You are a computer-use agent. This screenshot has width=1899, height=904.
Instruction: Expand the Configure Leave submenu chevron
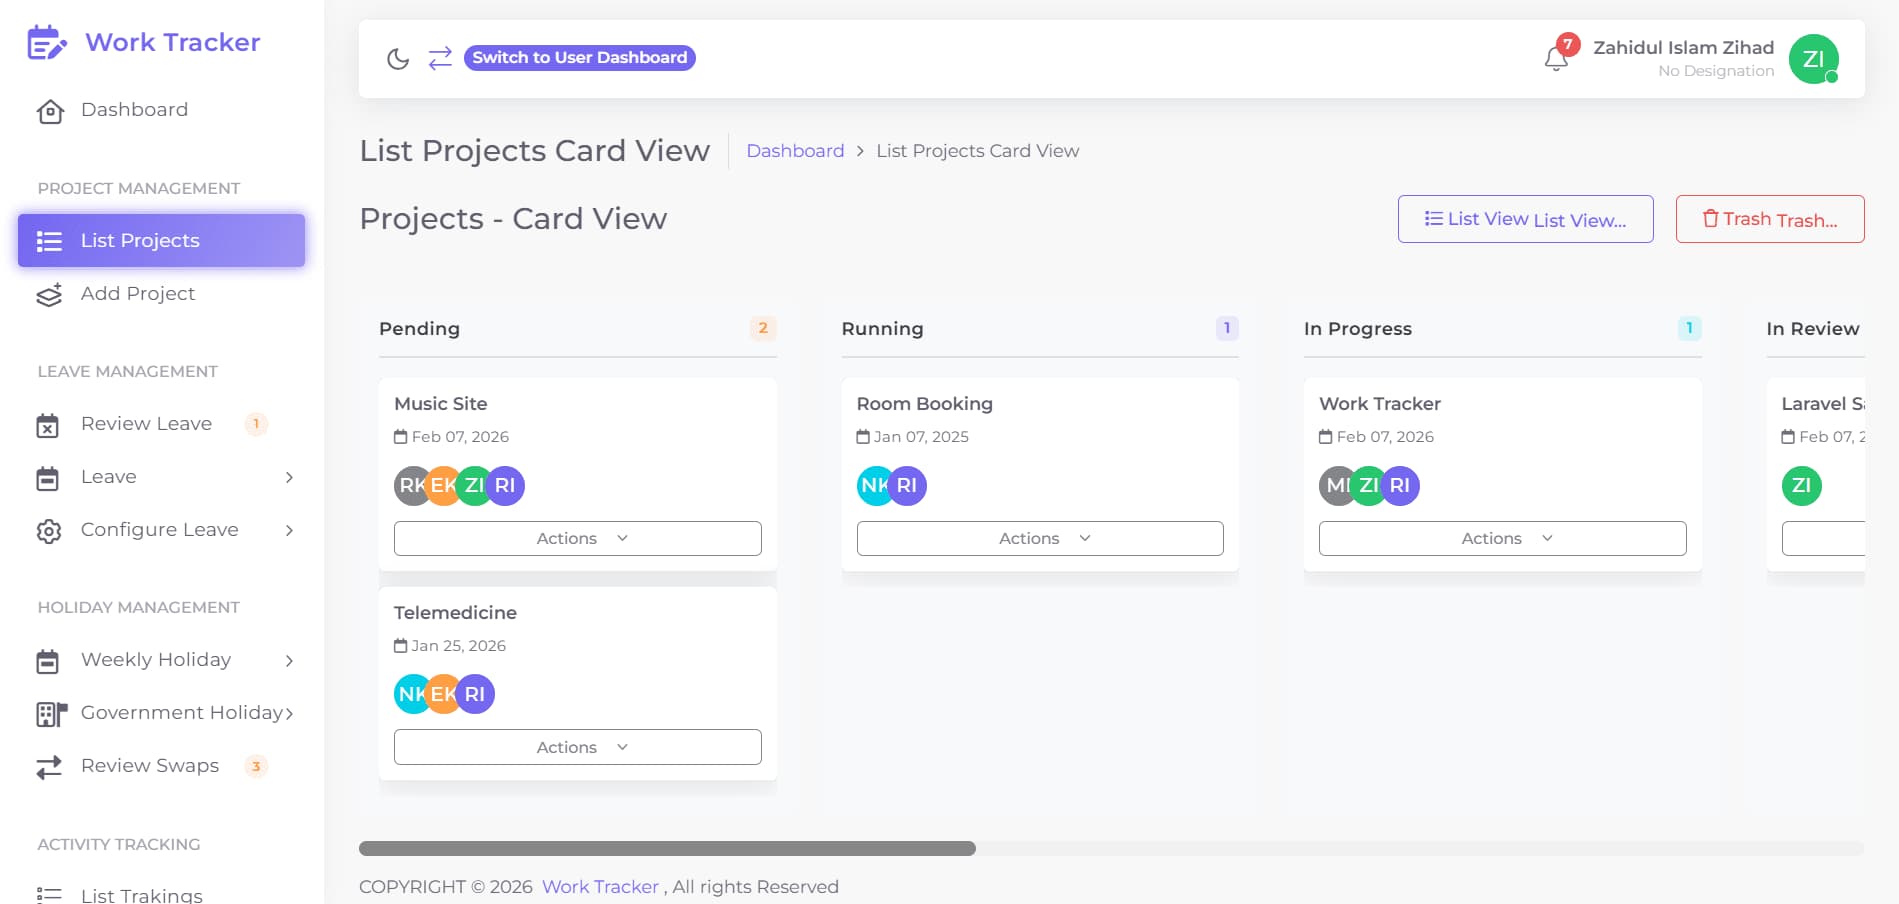(289, 531)
